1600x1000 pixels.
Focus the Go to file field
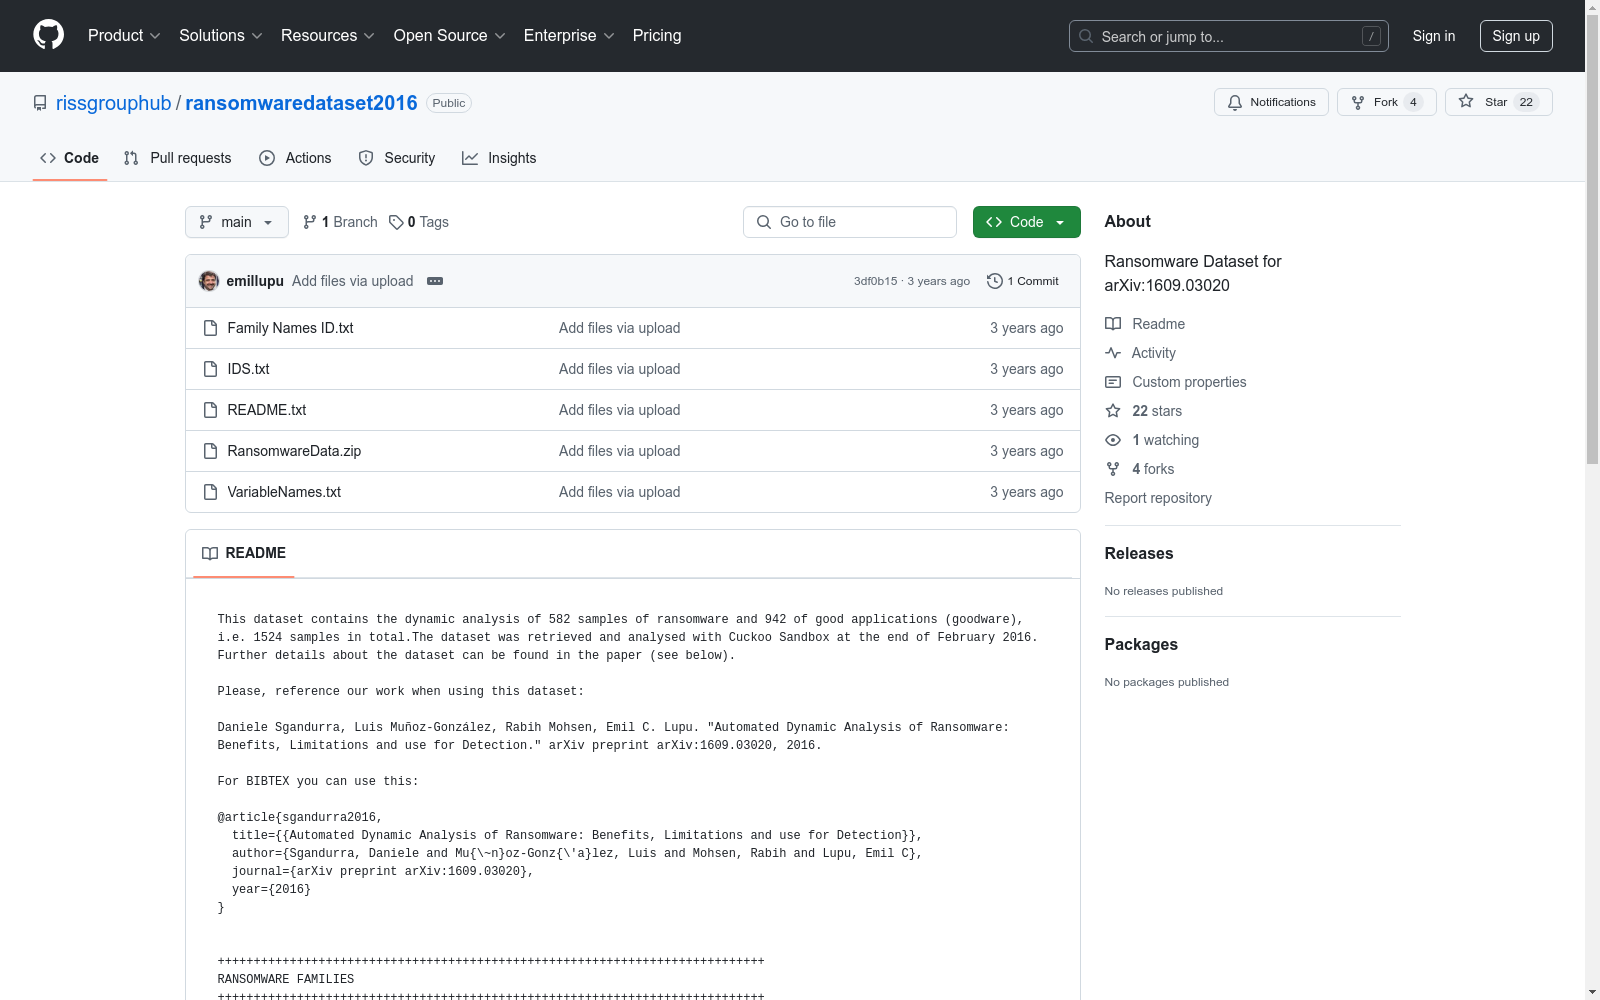pyautogui.click(x=850, y=222)
